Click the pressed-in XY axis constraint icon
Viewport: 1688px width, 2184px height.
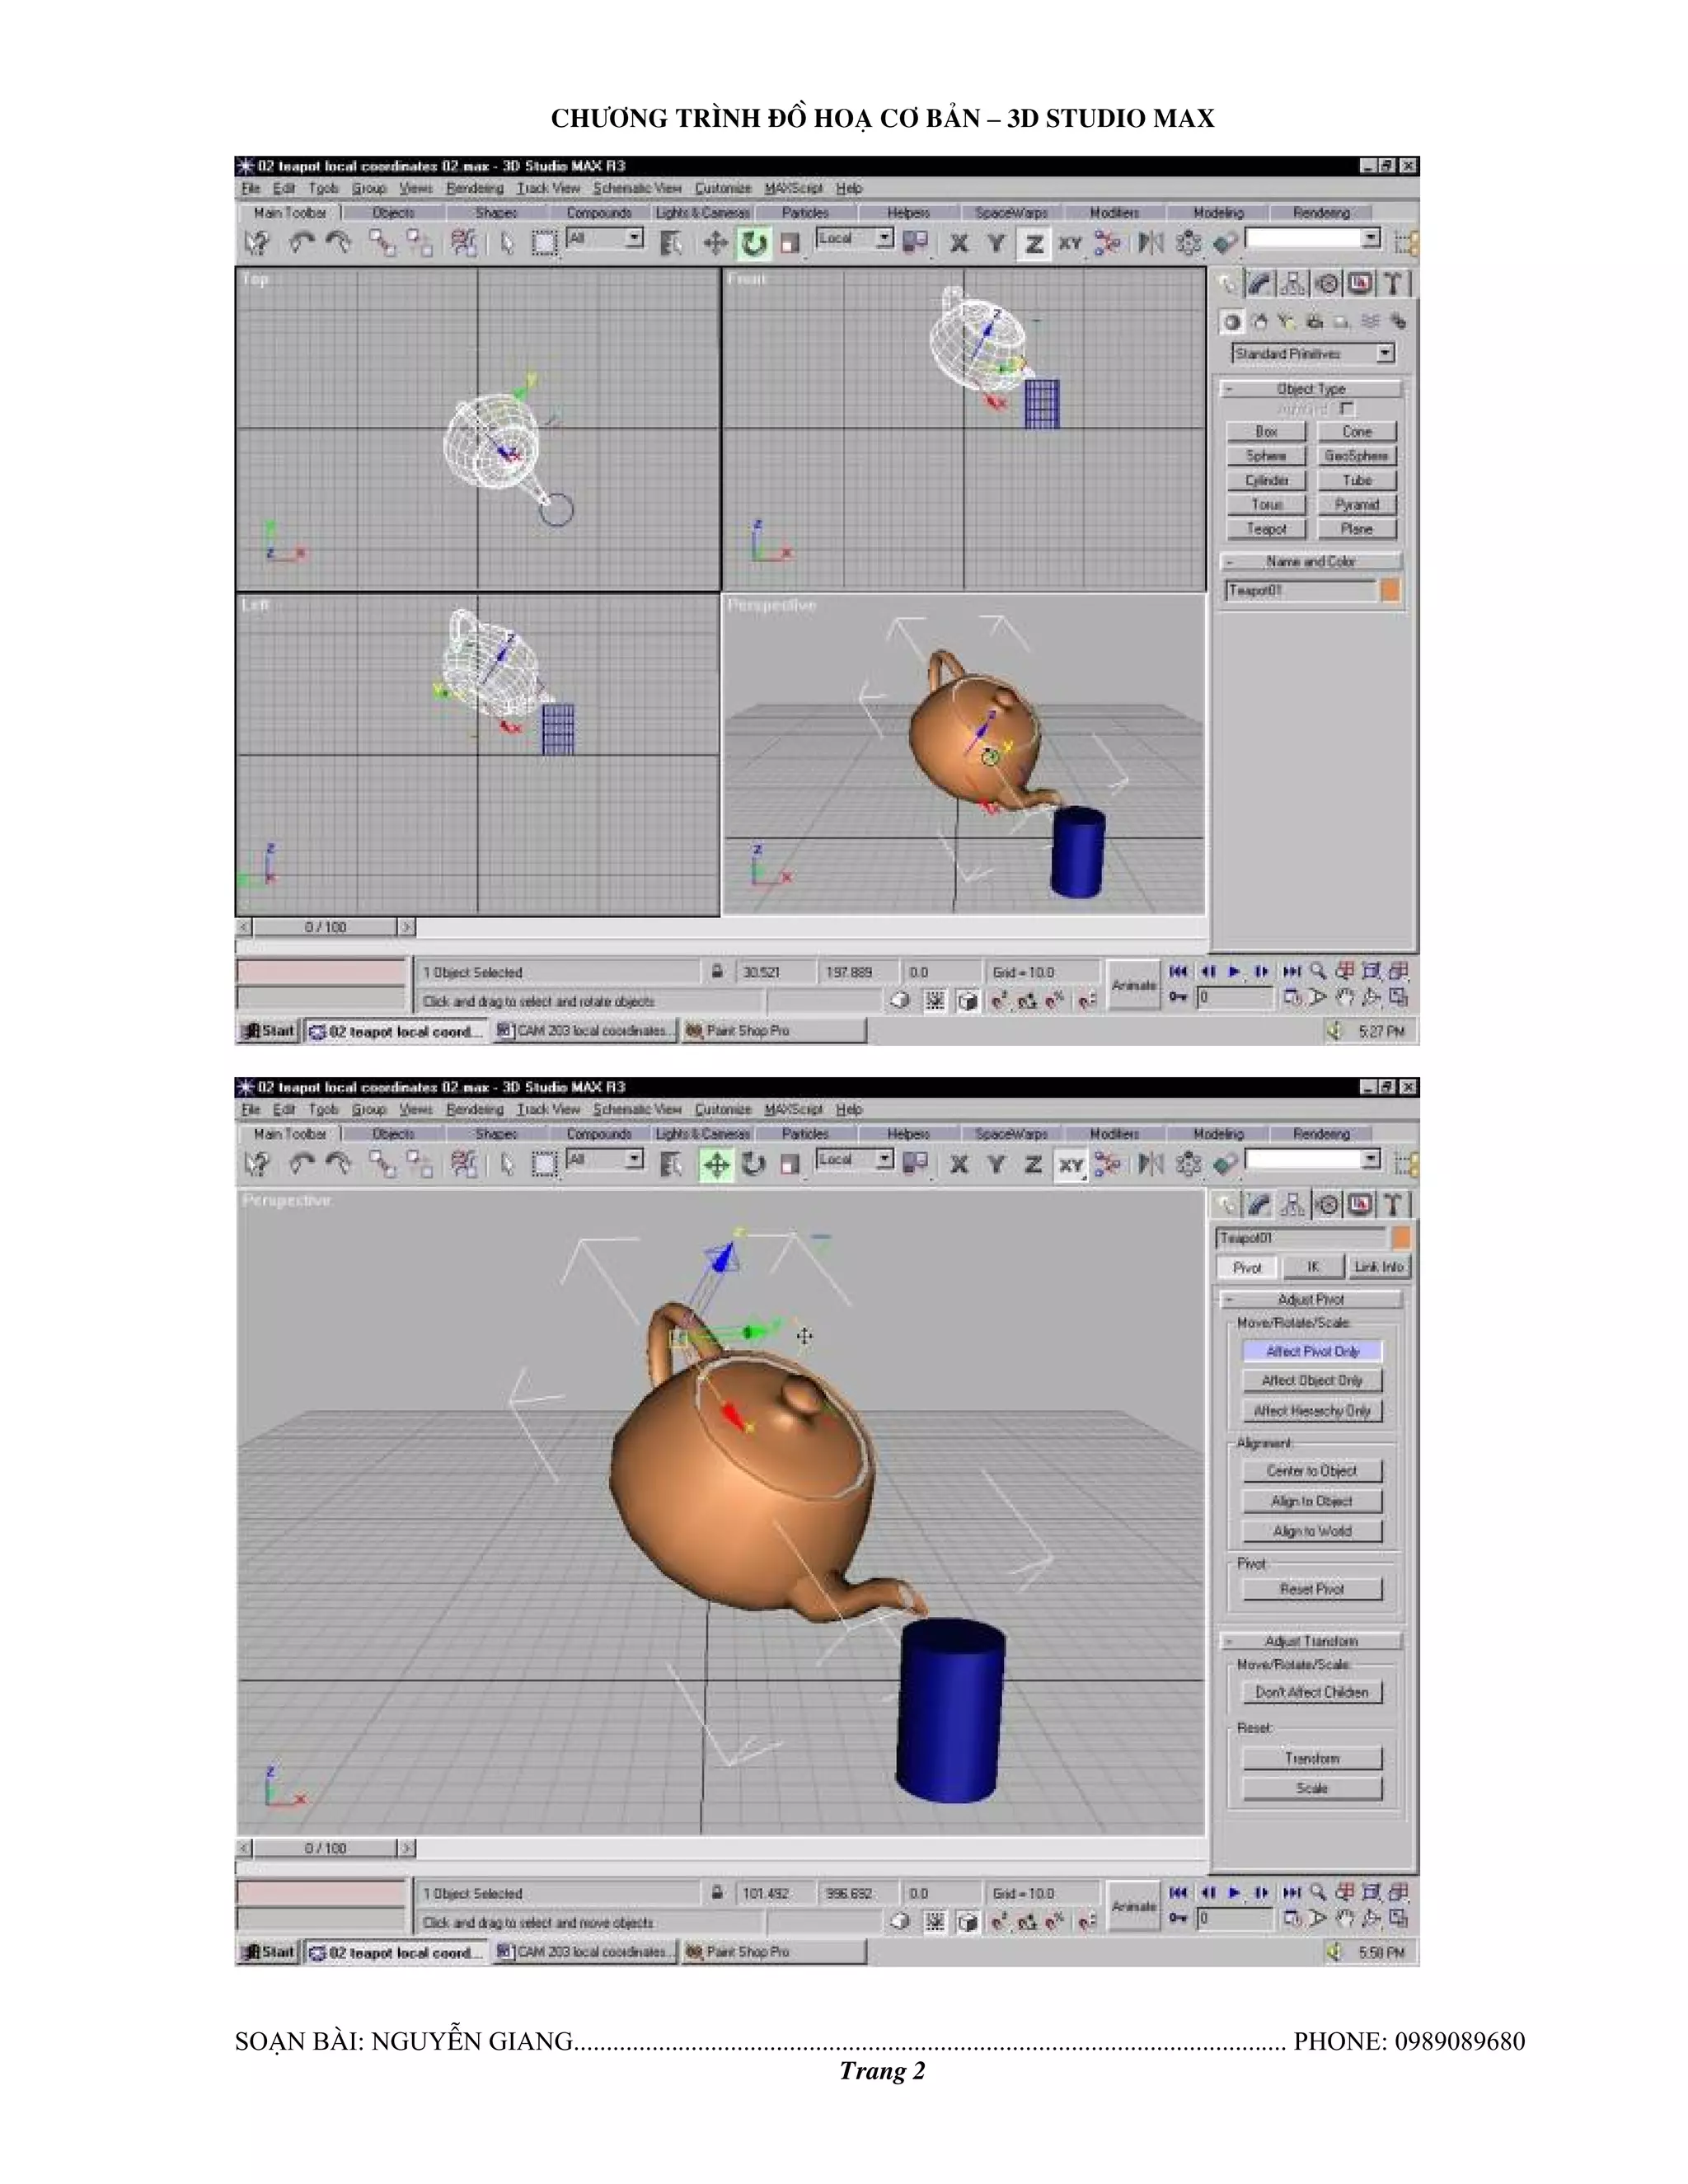(1071, 1165)
